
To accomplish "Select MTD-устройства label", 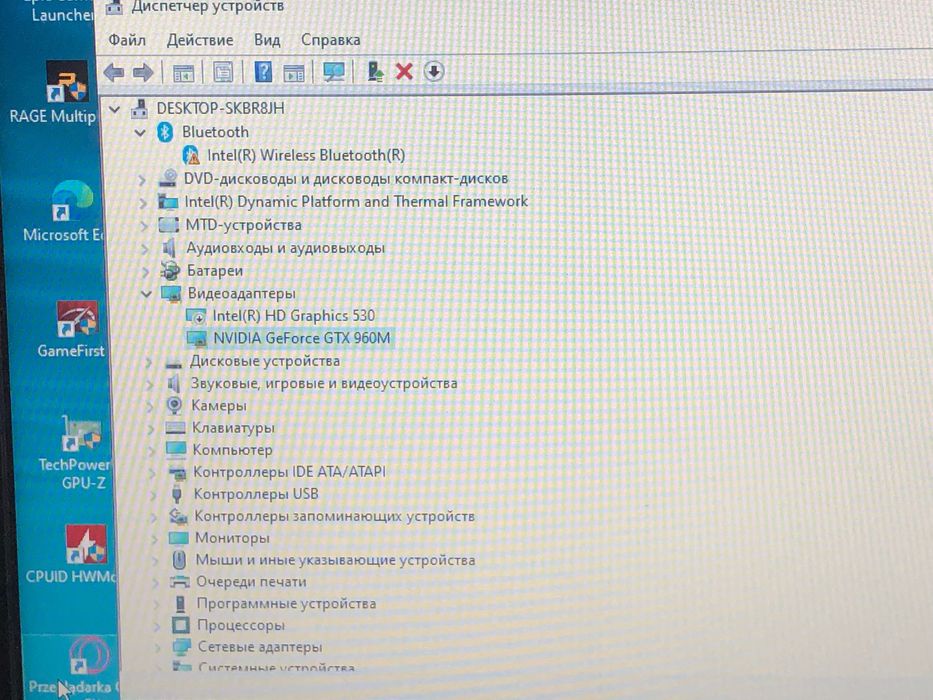I will 243,225.
